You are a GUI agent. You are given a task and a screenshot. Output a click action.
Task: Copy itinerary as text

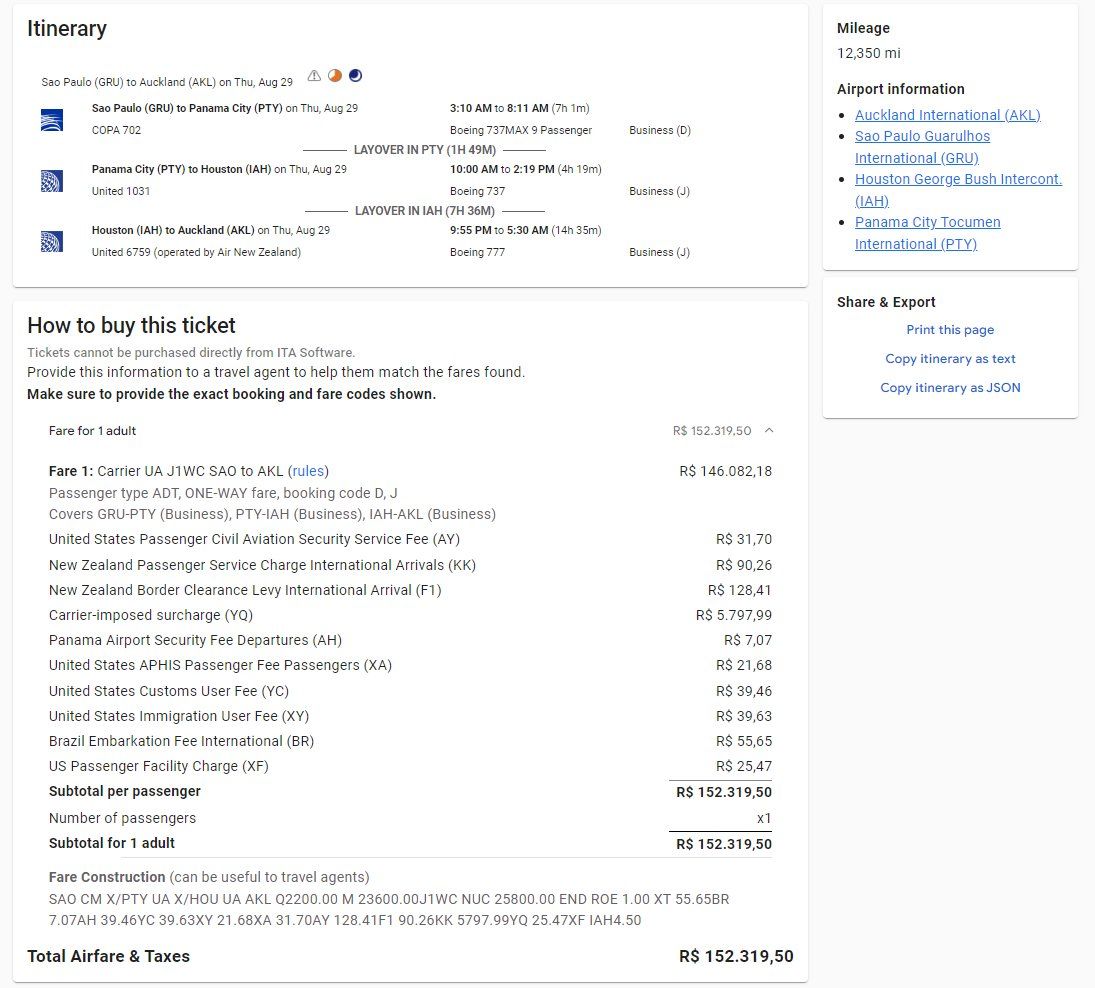tap(950, 359)
